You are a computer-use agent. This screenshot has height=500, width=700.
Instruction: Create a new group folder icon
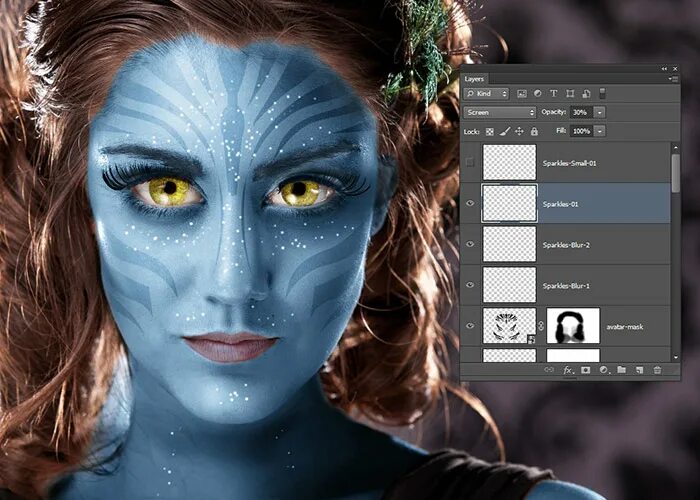click(x=621, y=370)
